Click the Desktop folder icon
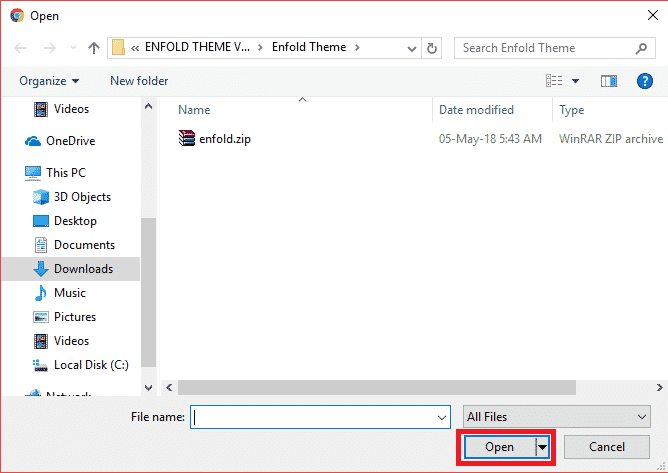 click(x=41, y=221)
